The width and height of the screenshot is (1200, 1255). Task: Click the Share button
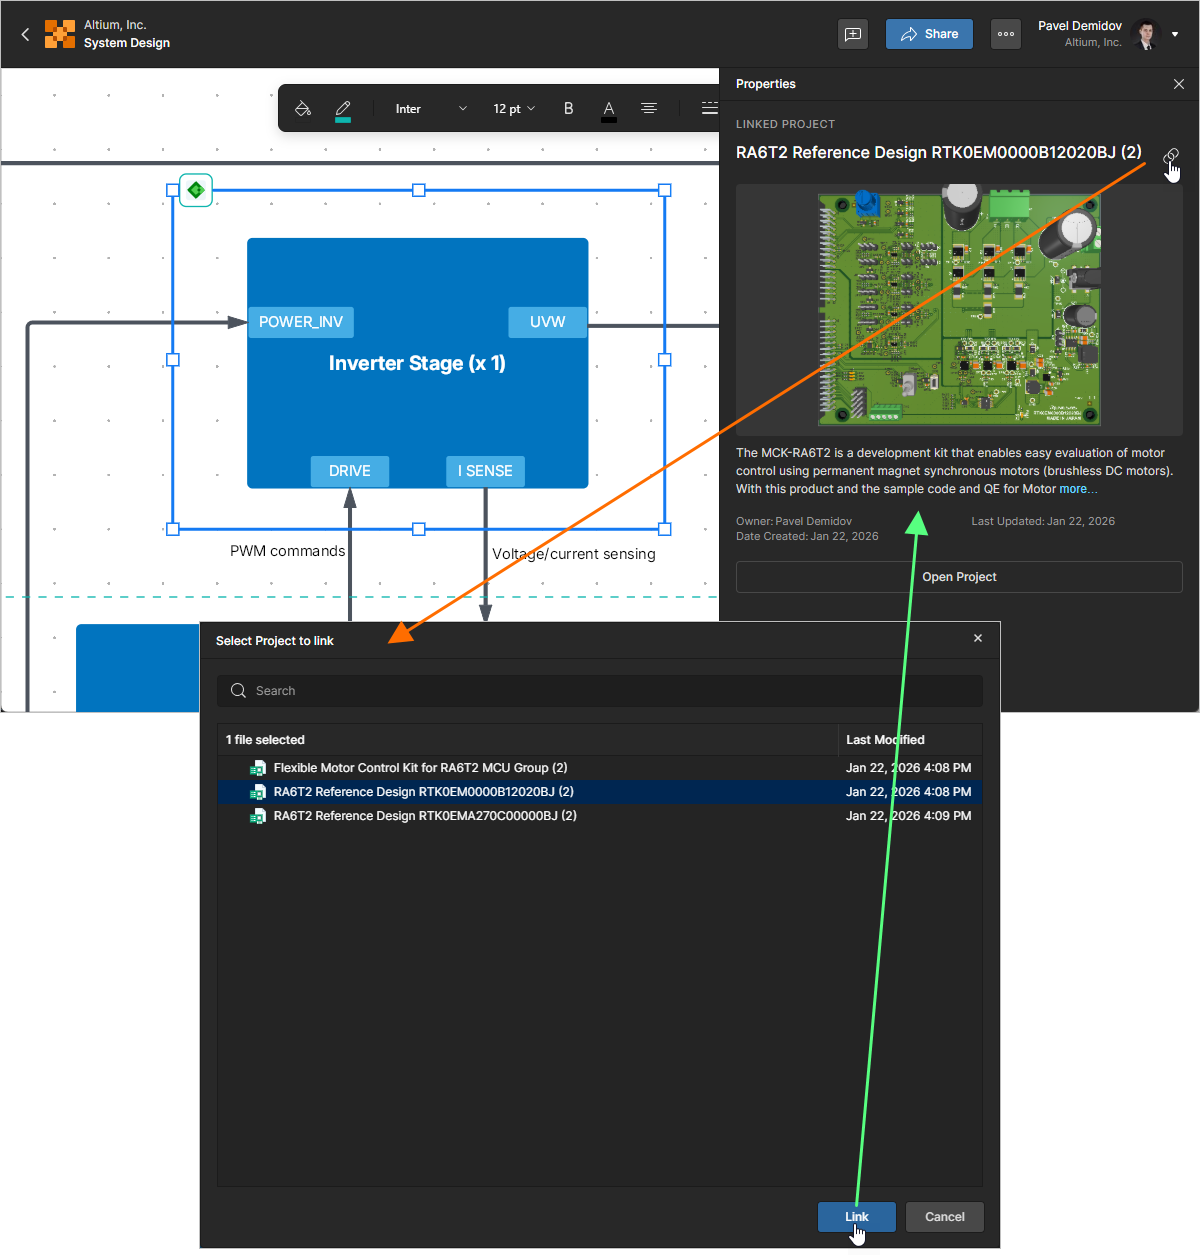pyautogui.click(x=929, y=34)
